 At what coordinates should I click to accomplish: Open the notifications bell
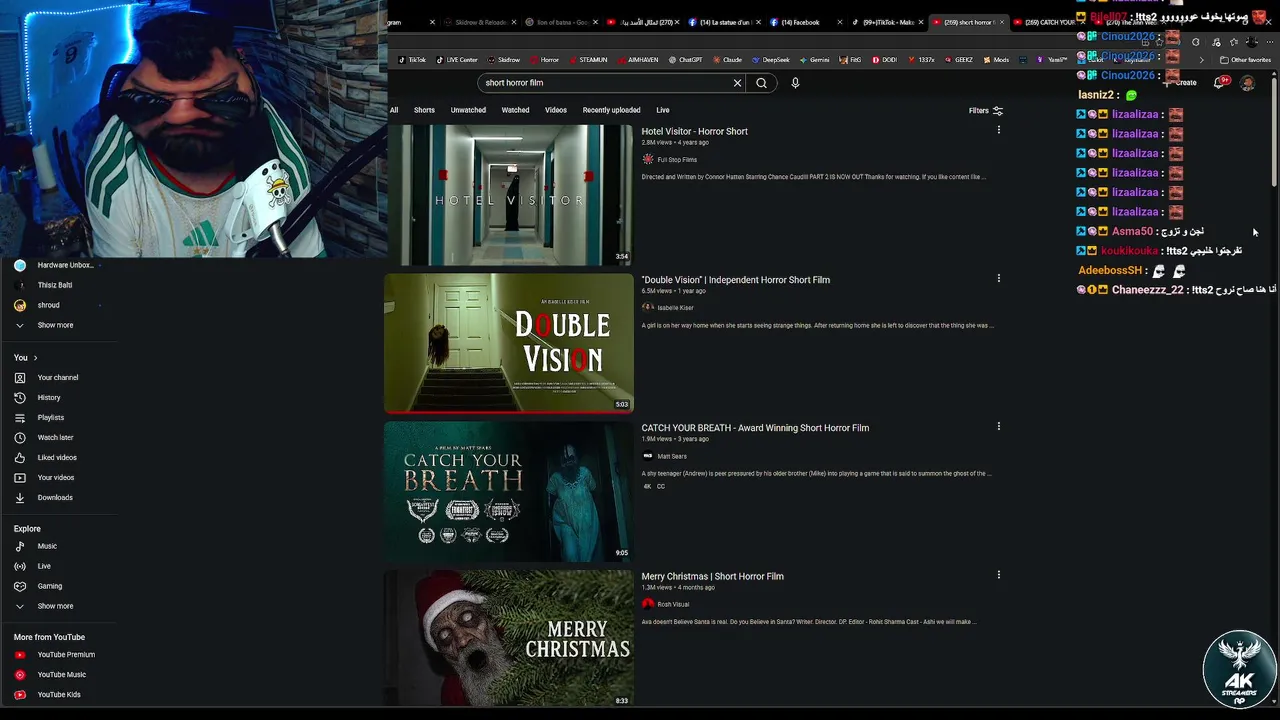[1220, 83]
